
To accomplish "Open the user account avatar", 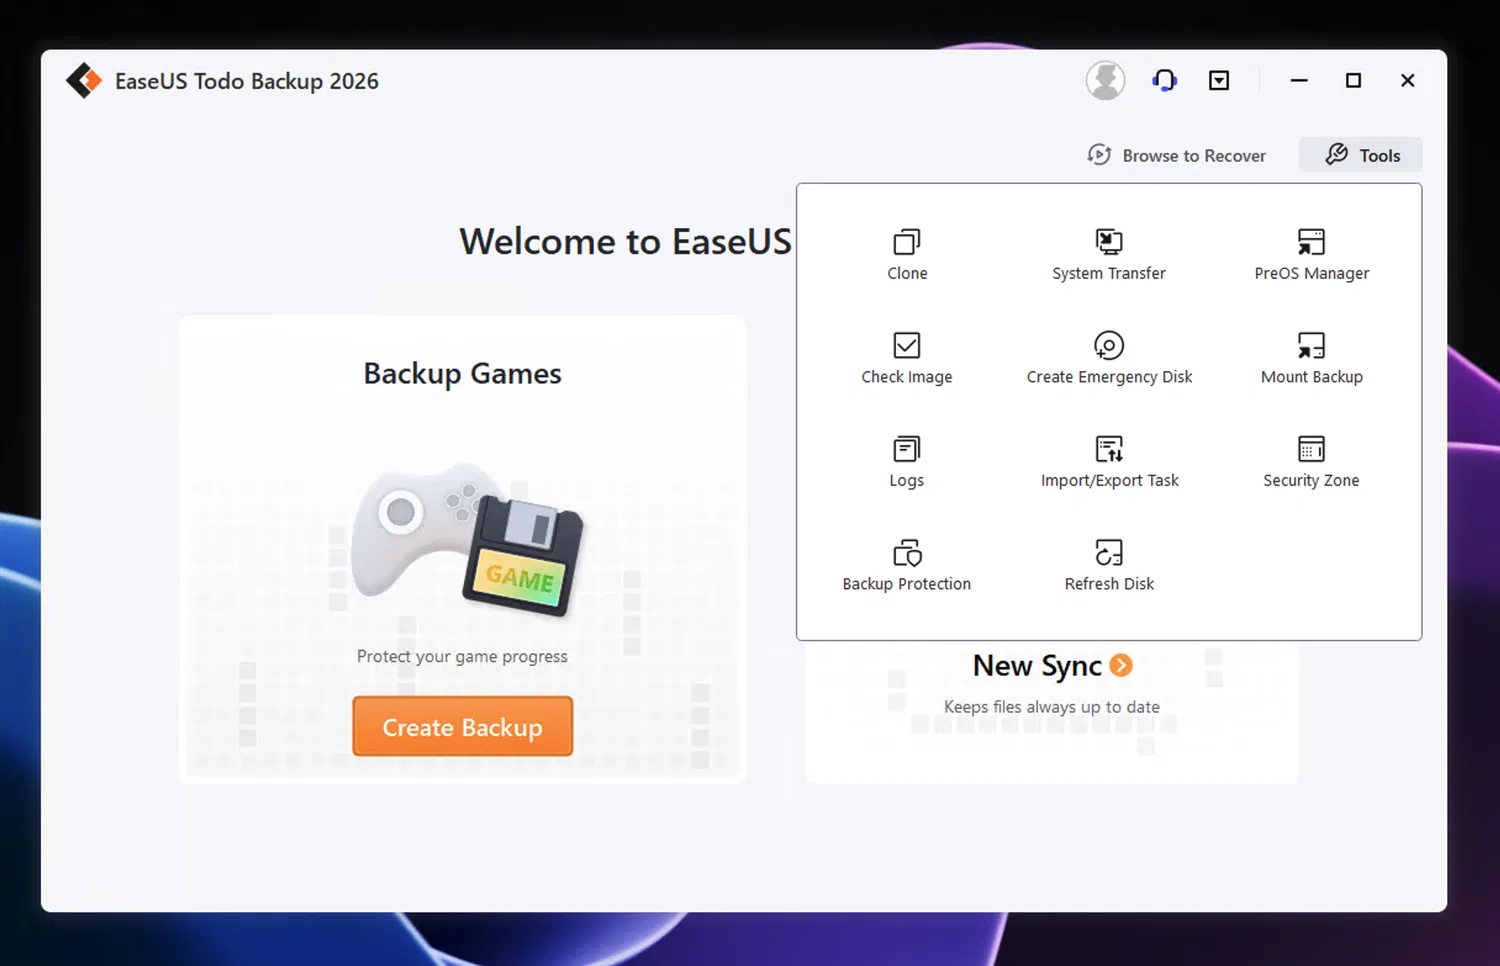I will coord(1105,81).
